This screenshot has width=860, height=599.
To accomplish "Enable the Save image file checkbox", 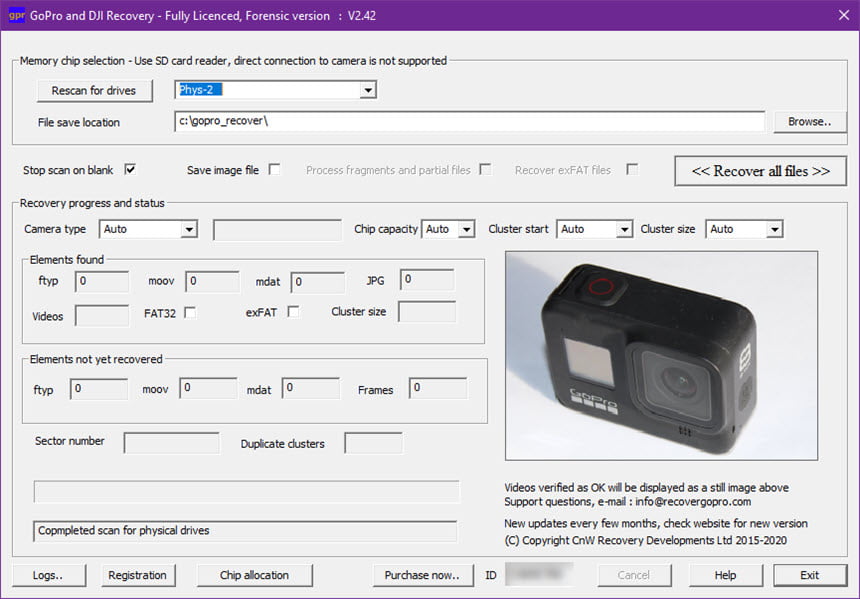I will point(274,169).
